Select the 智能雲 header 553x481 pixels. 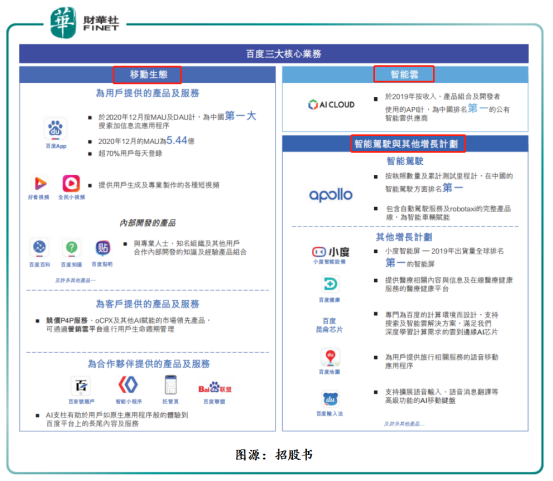404,74
